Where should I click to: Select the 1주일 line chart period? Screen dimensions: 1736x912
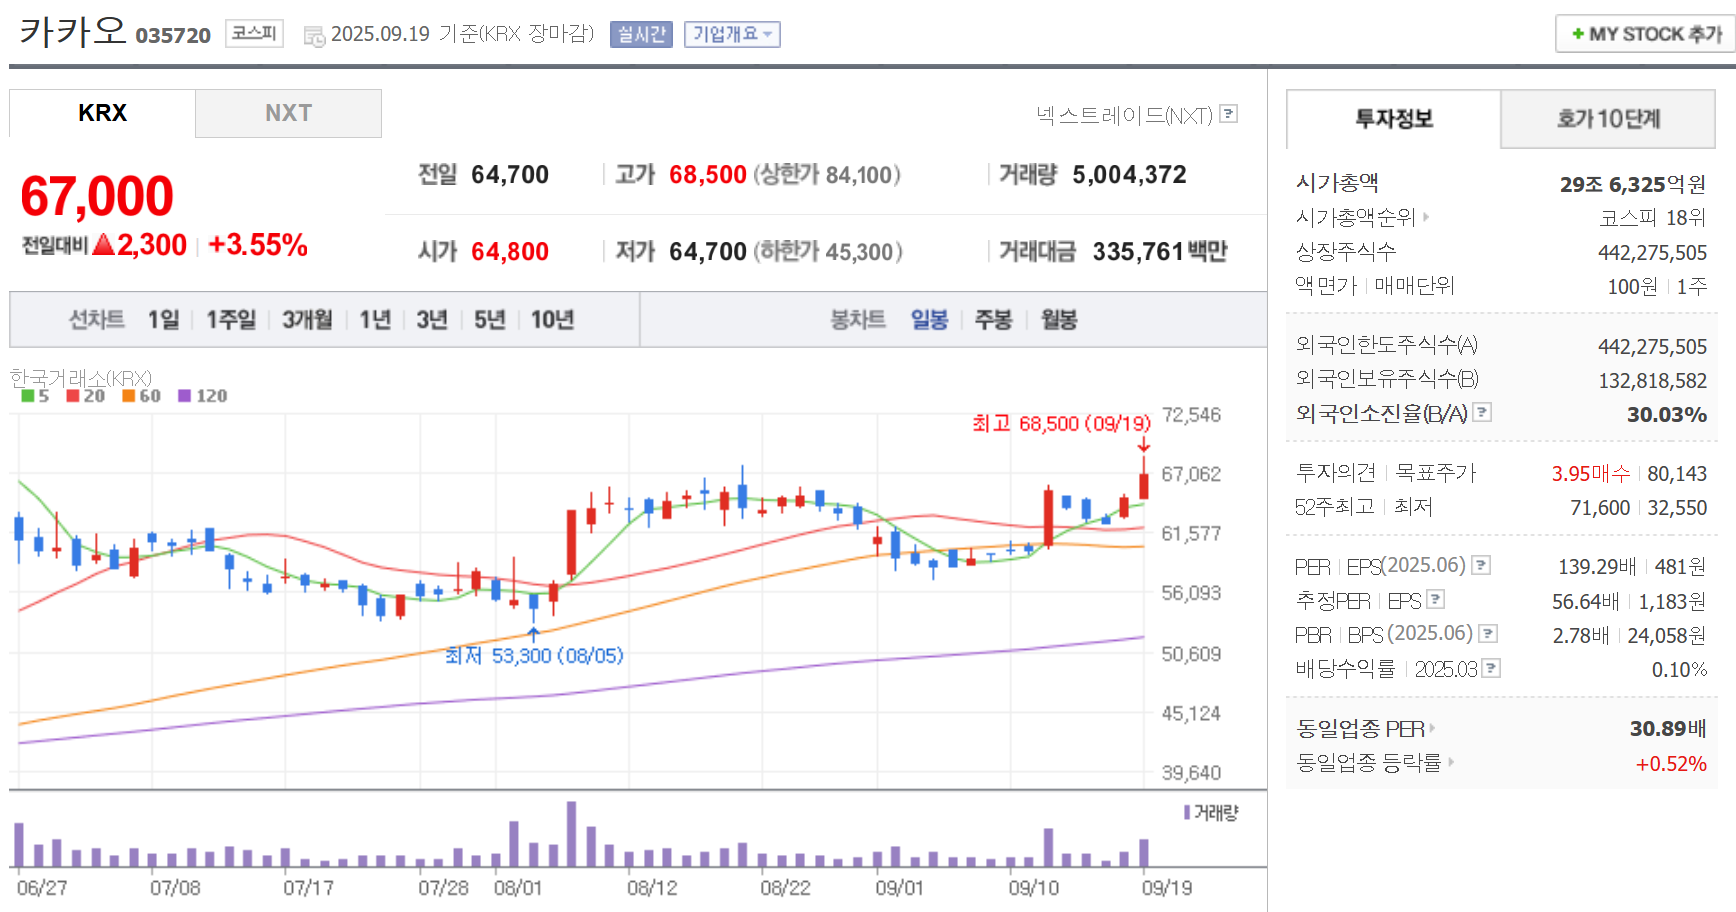coord(231,320)
